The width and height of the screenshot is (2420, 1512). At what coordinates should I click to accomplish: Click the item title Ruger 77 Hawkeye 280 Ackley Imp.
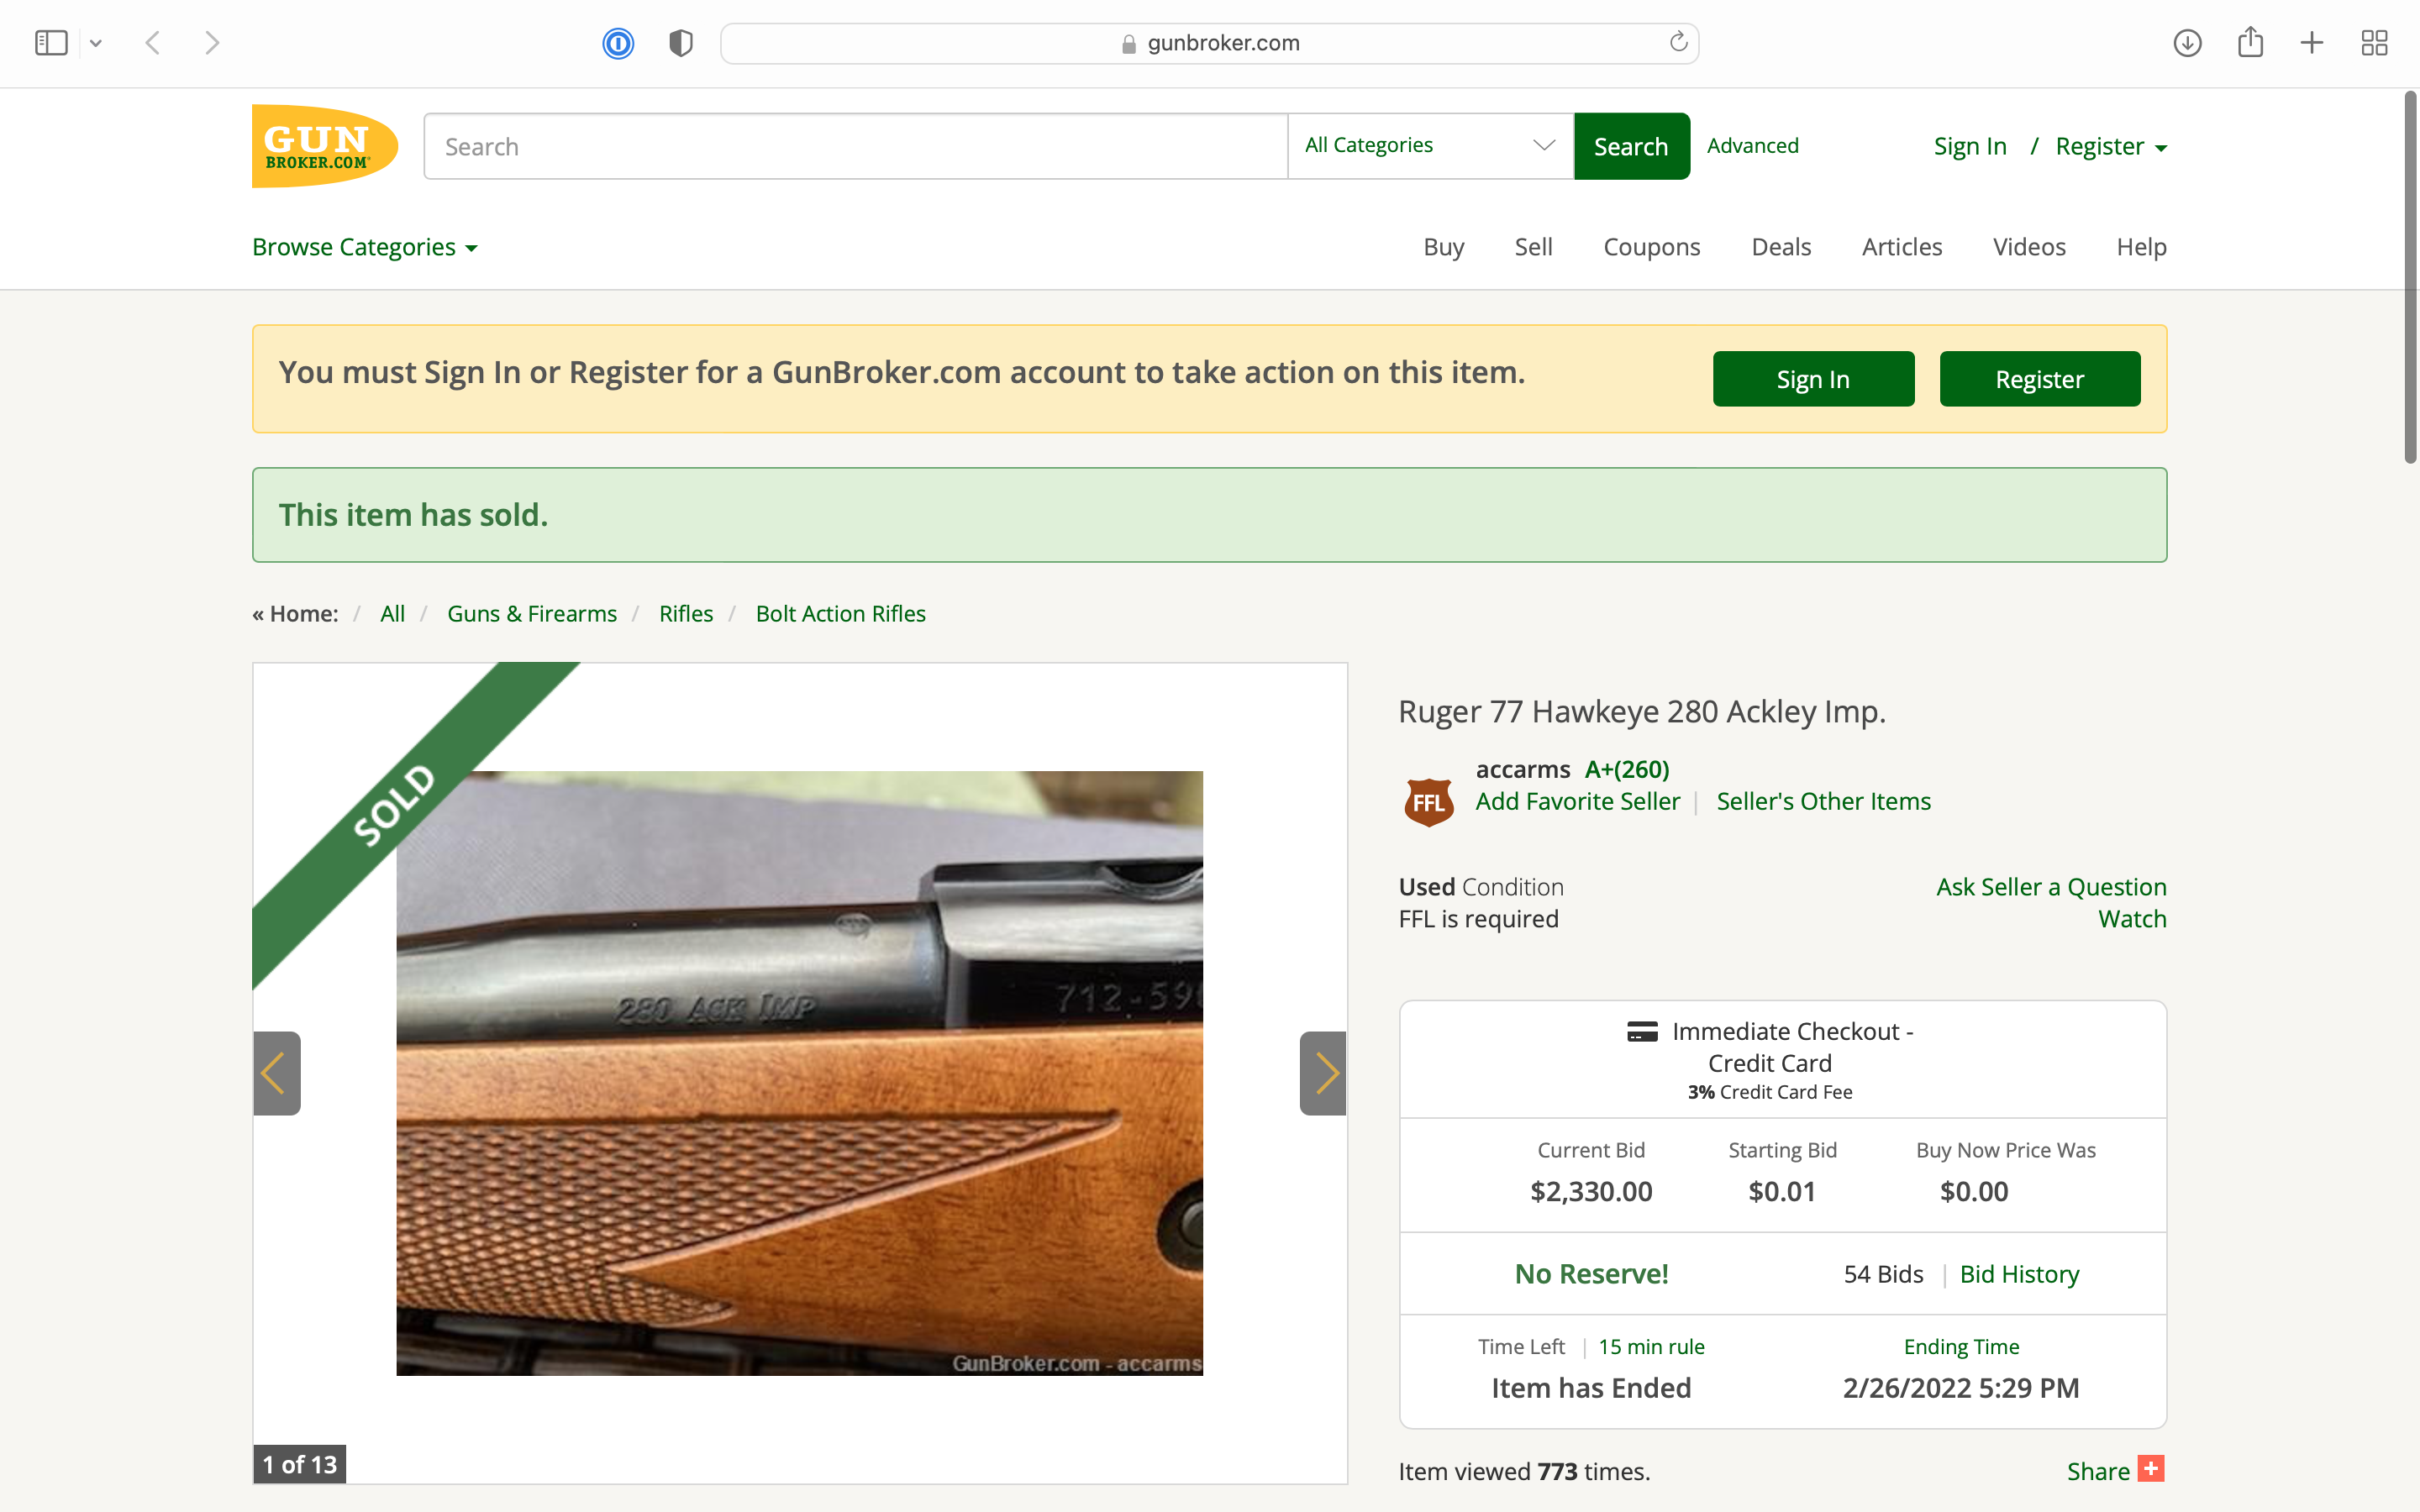1641,711
